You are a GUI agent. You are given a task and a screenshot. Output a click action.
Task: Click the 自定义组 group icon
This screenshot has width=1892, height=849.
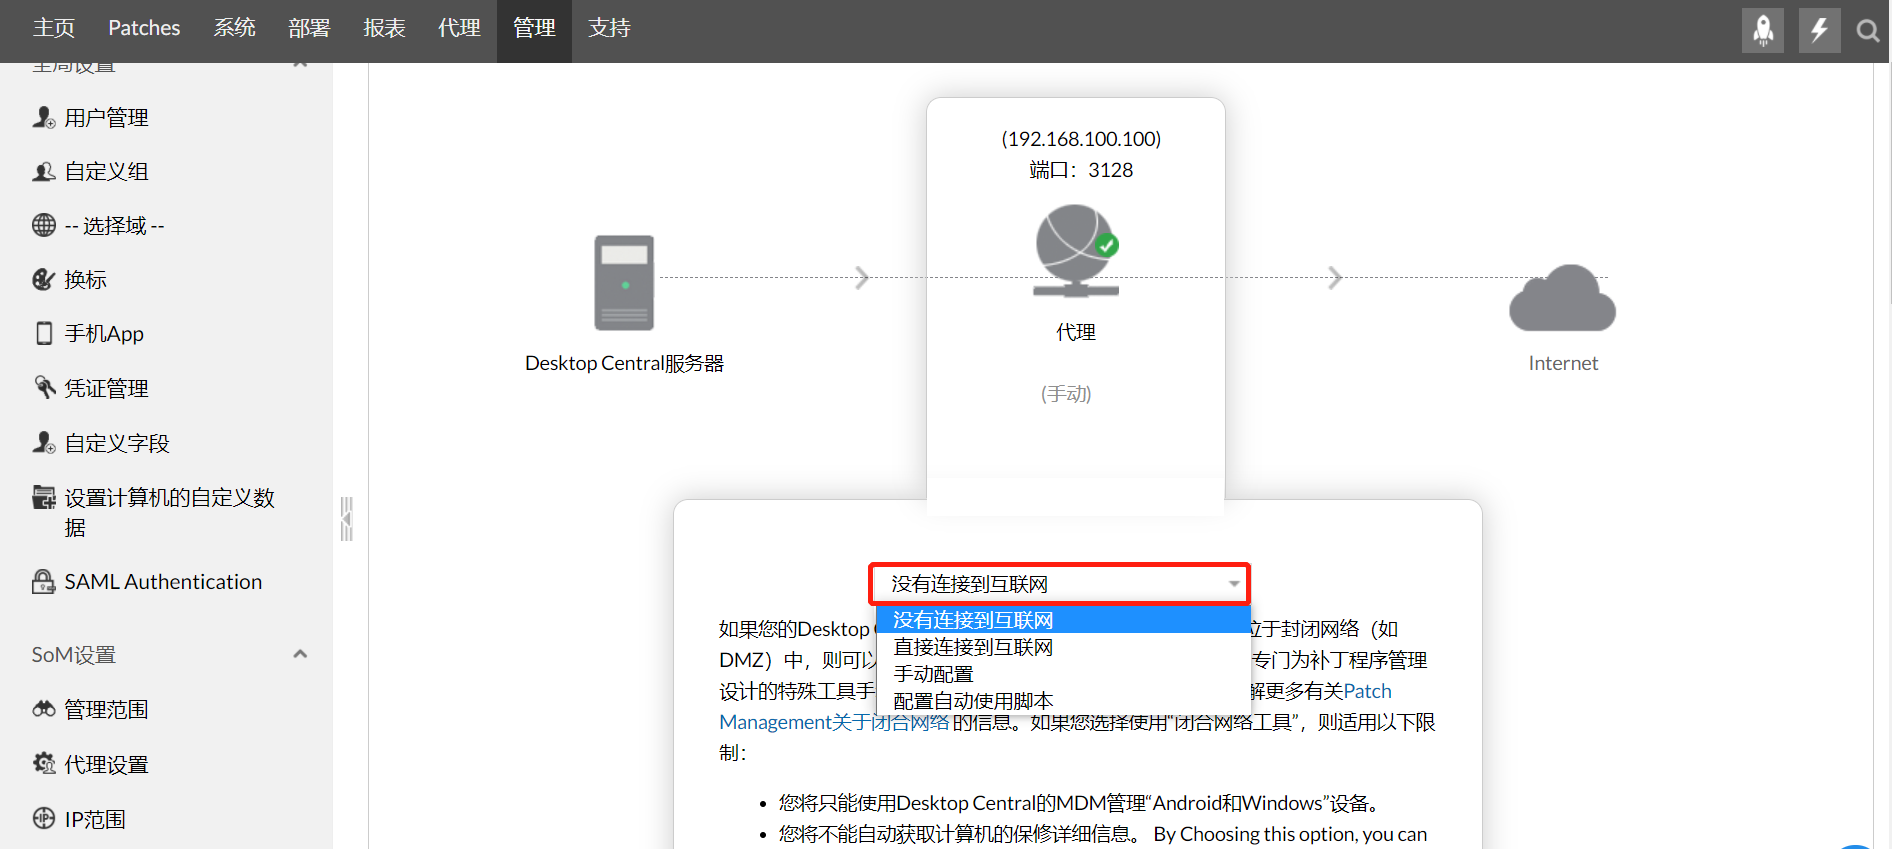coord(44,172)
